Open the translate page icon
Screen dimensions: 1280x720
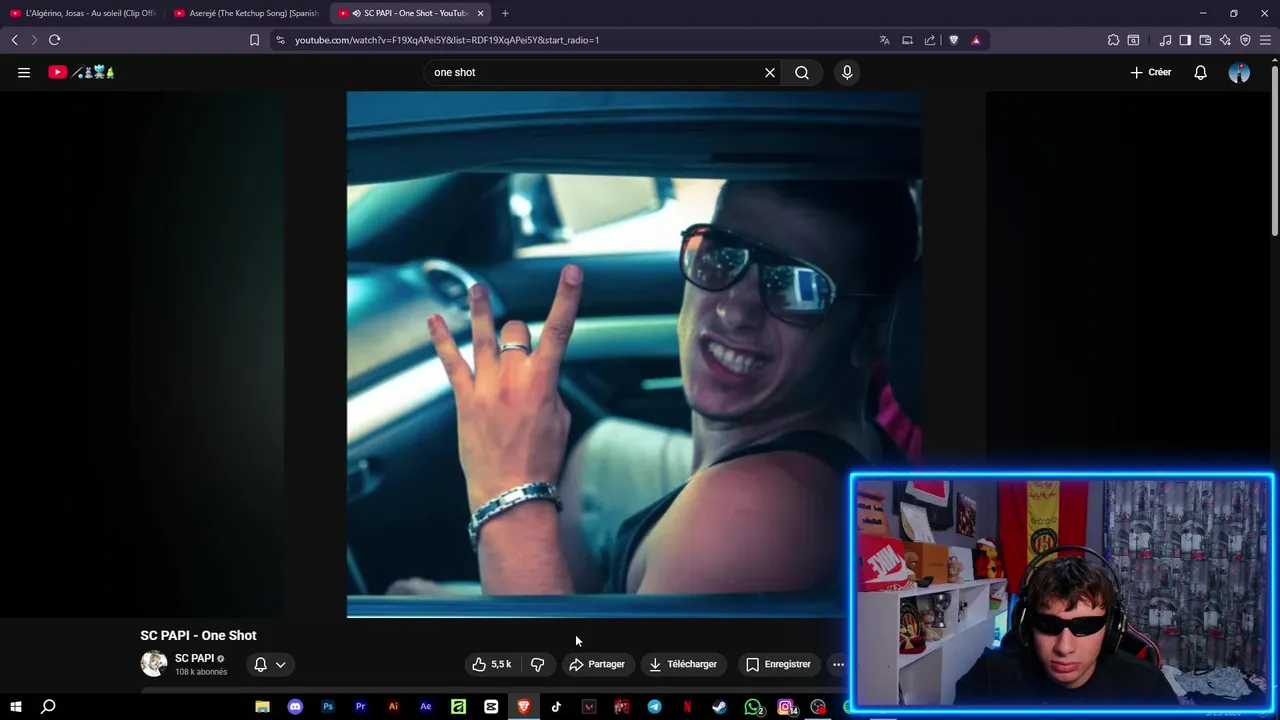coord(884,40)
